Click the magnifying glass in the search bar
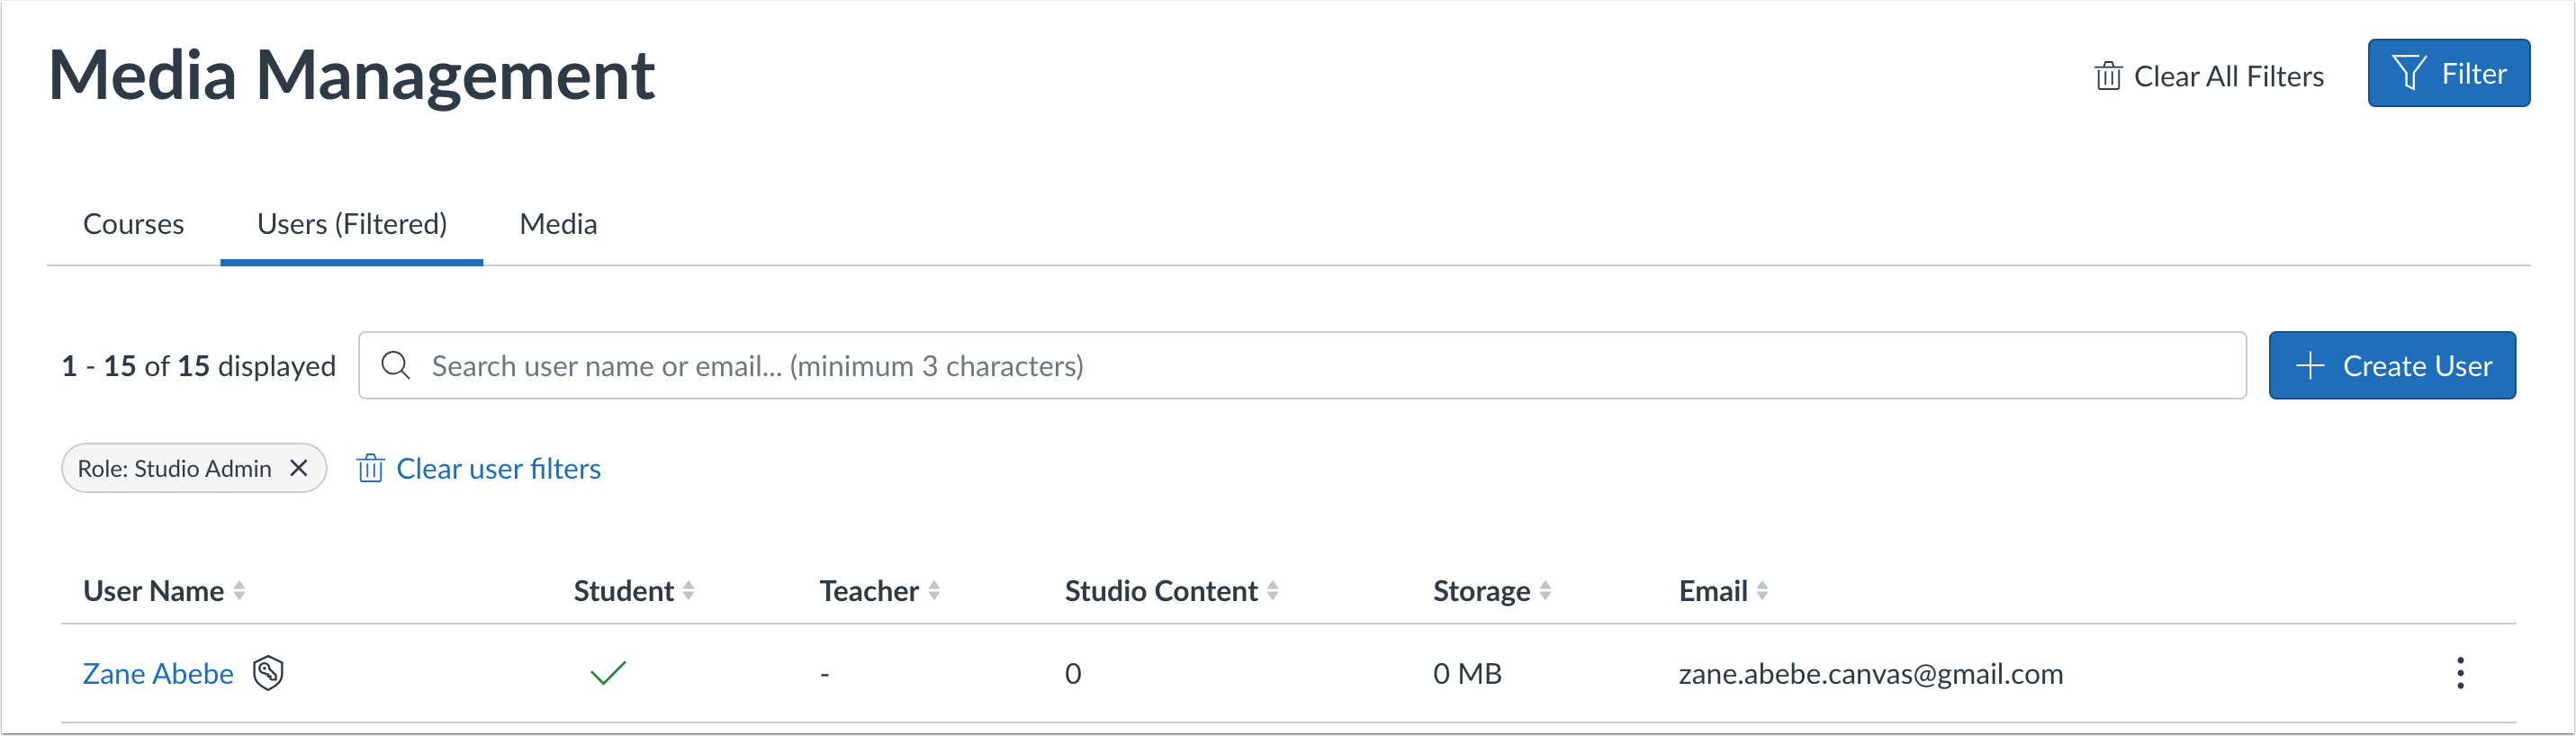The image size is (2576, 736). pos(396,365)
